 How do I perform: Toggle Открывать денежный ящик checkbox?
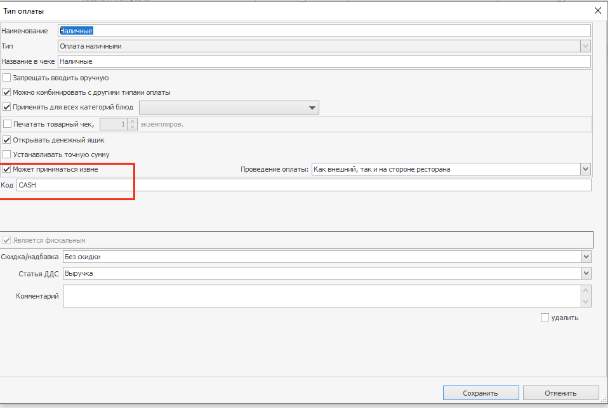pyautogui.click(x=8, y=140)
